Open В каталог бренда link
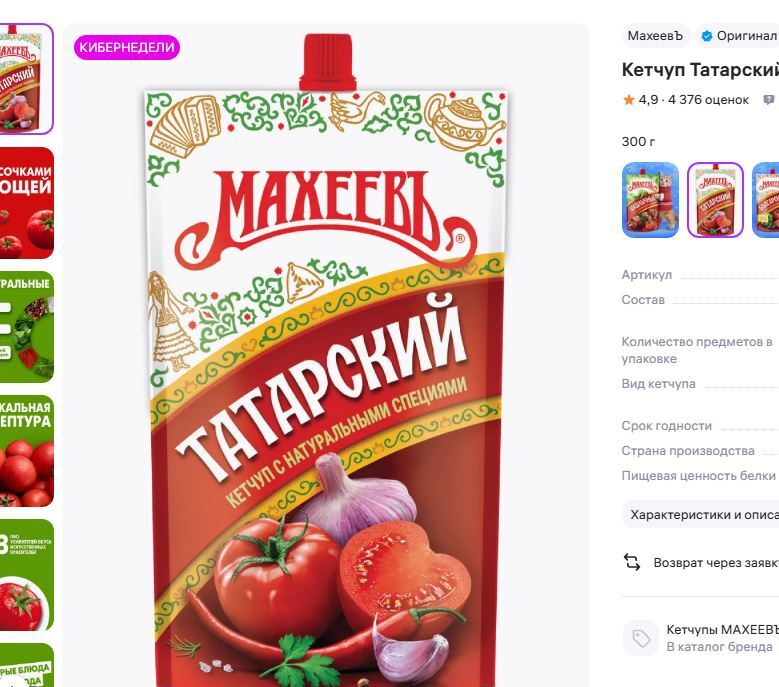 point(719,647)
